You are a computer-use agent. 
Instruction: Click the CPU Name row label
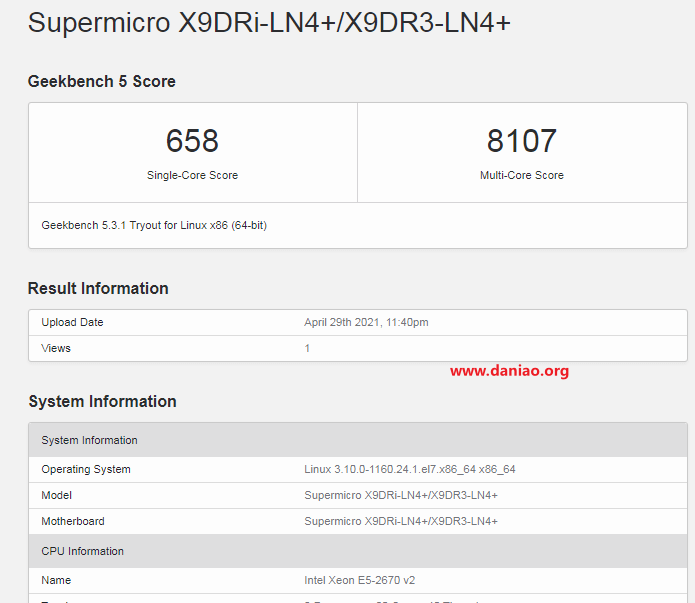coord(56,580)
